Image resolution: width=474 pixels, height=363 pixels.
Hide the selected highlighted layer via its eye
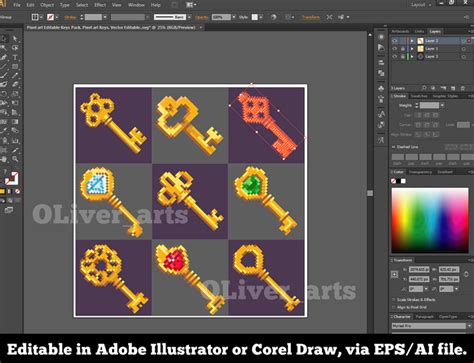click(x=395, y=41)
